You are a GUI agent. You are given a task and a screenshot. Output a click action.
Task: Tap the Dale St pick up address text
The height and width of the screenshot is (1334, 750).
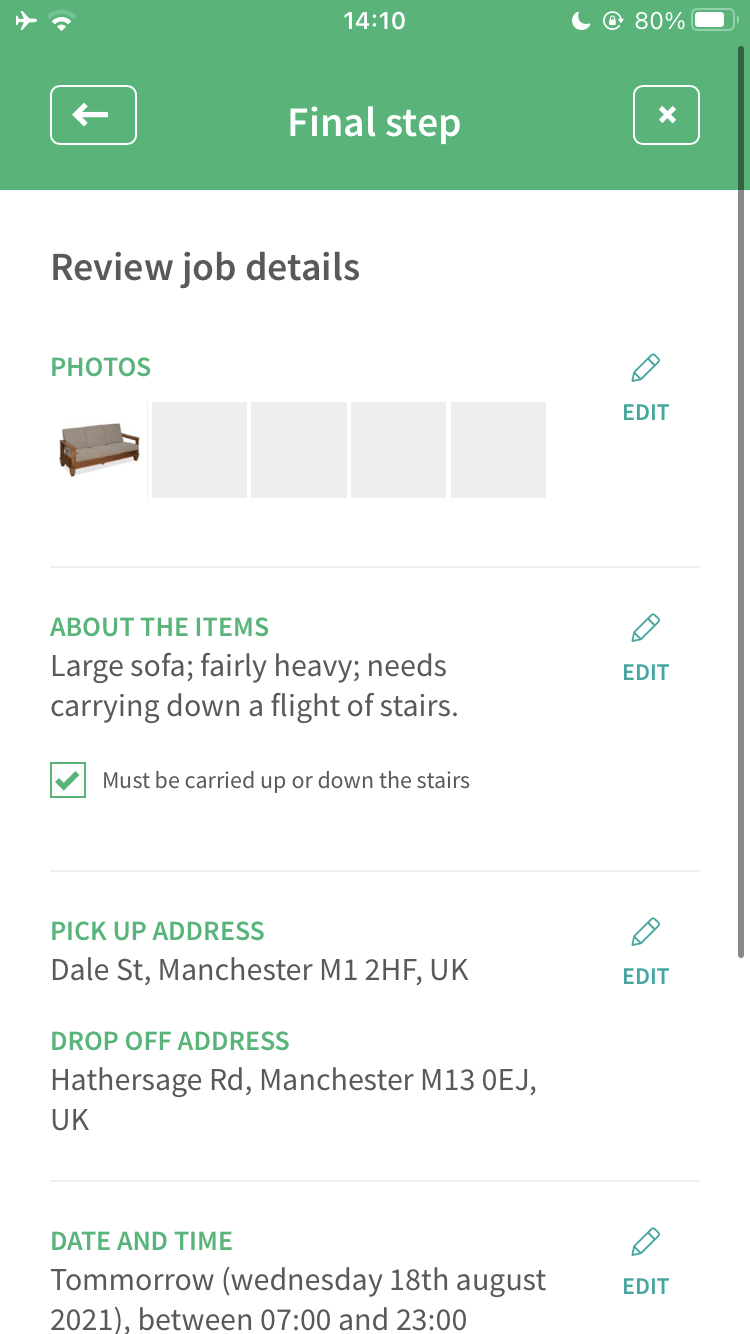(x=260, y=970)
